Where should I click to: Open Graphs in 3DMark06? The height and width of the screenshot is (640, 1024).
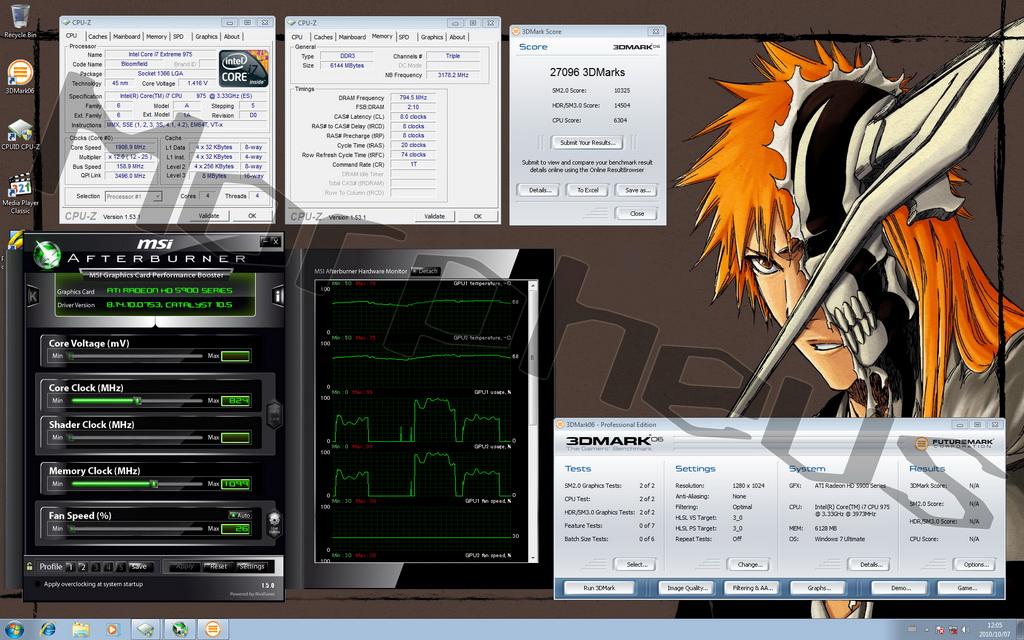click(818, 588)
